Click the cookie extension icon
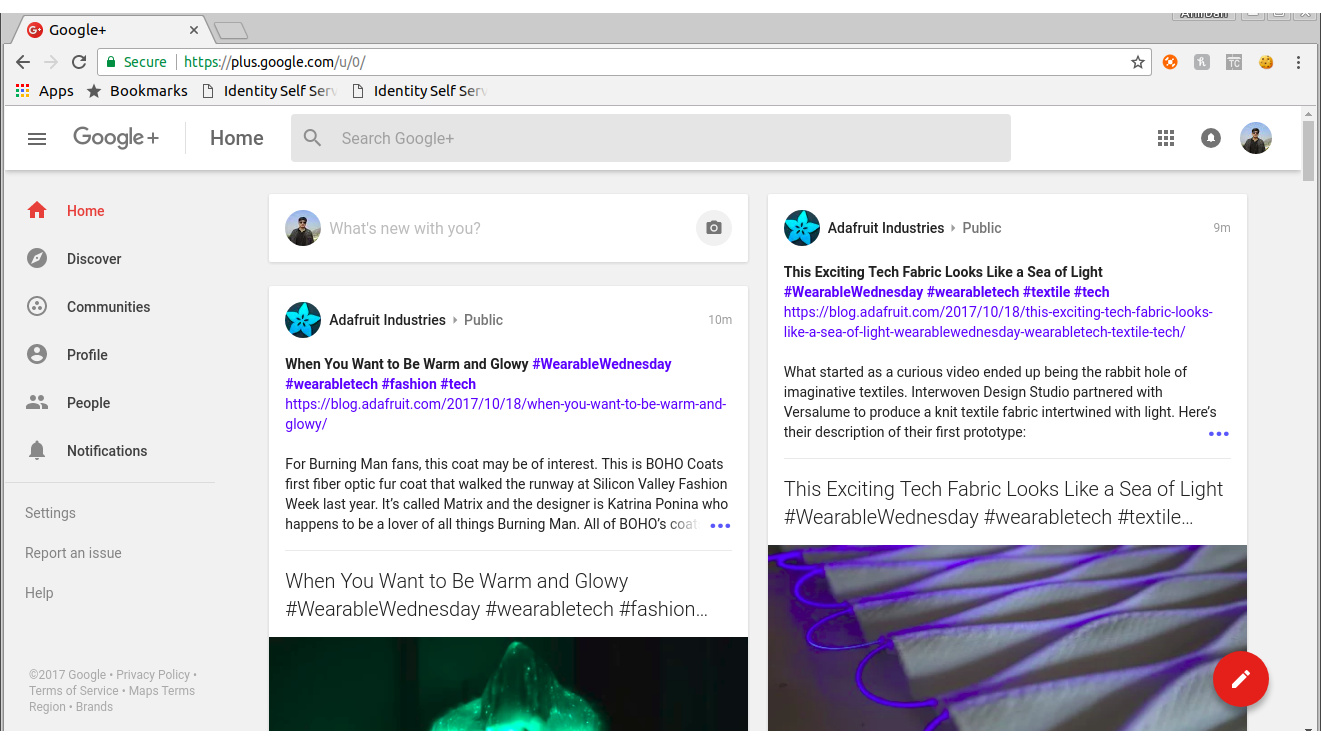1321x744 pixels. 1266,62
